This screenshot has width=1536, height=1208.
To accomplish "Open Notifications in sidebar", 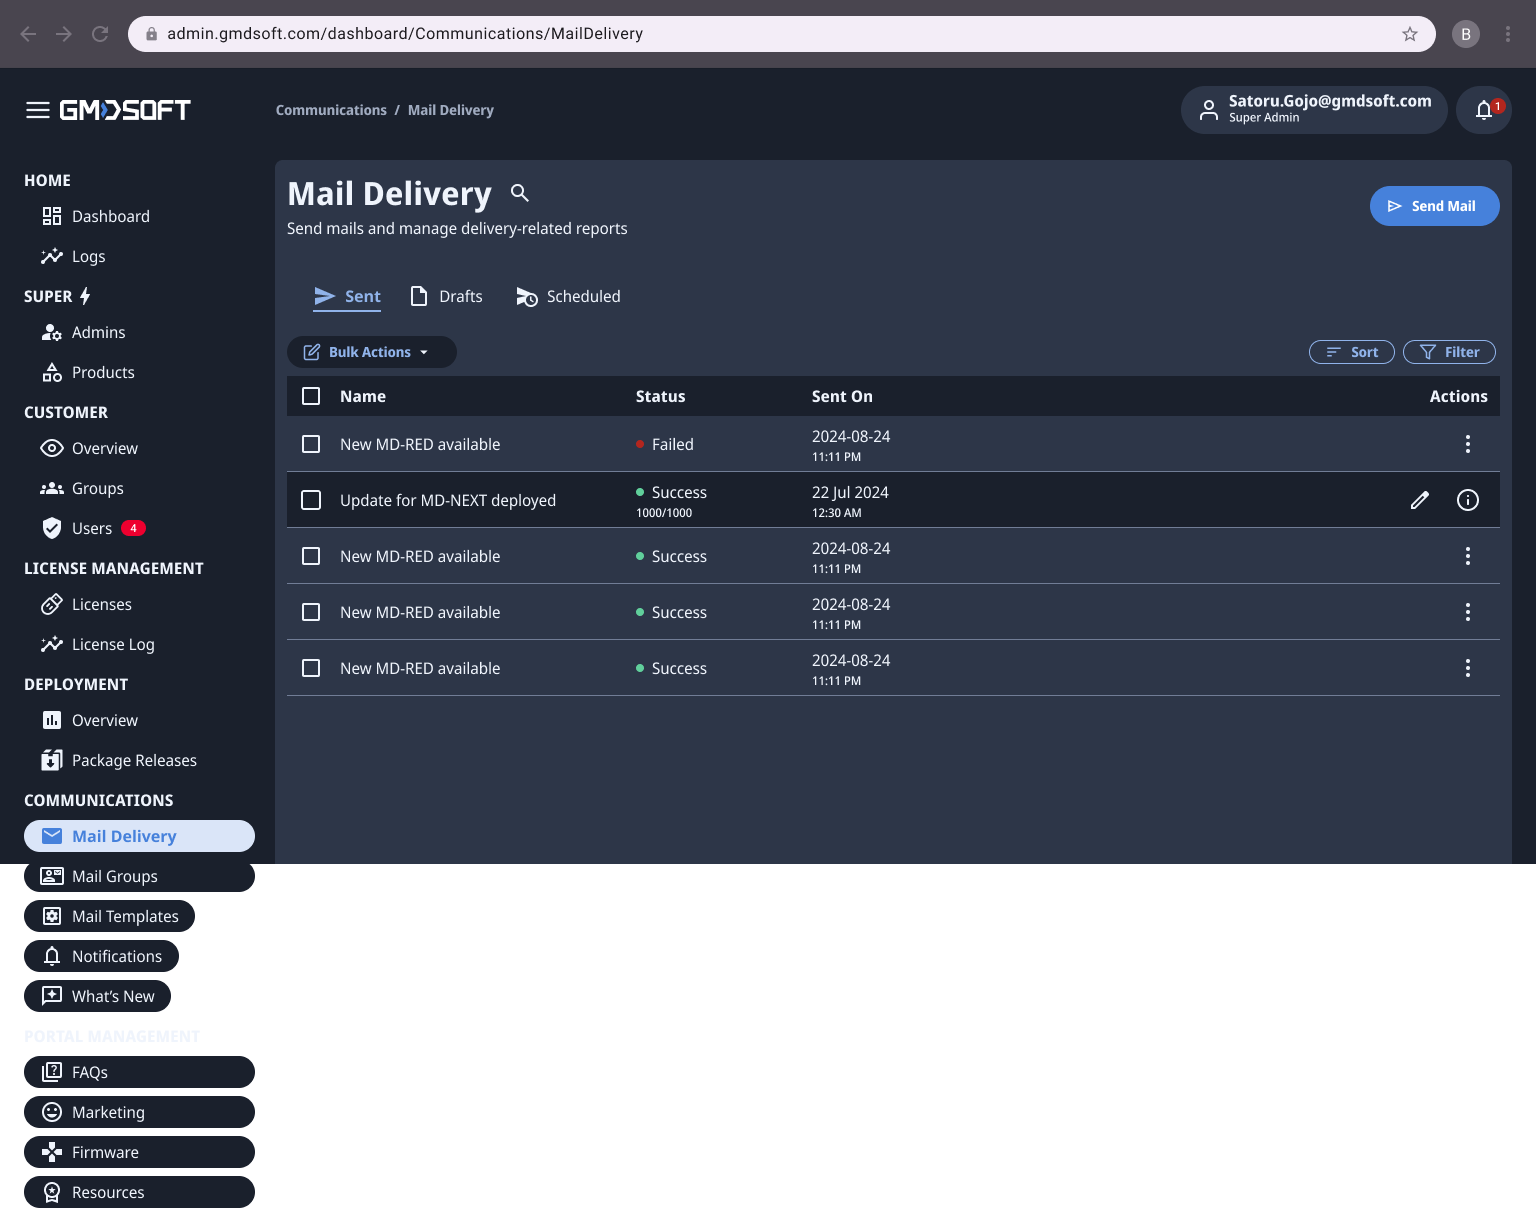I will 101,956.
